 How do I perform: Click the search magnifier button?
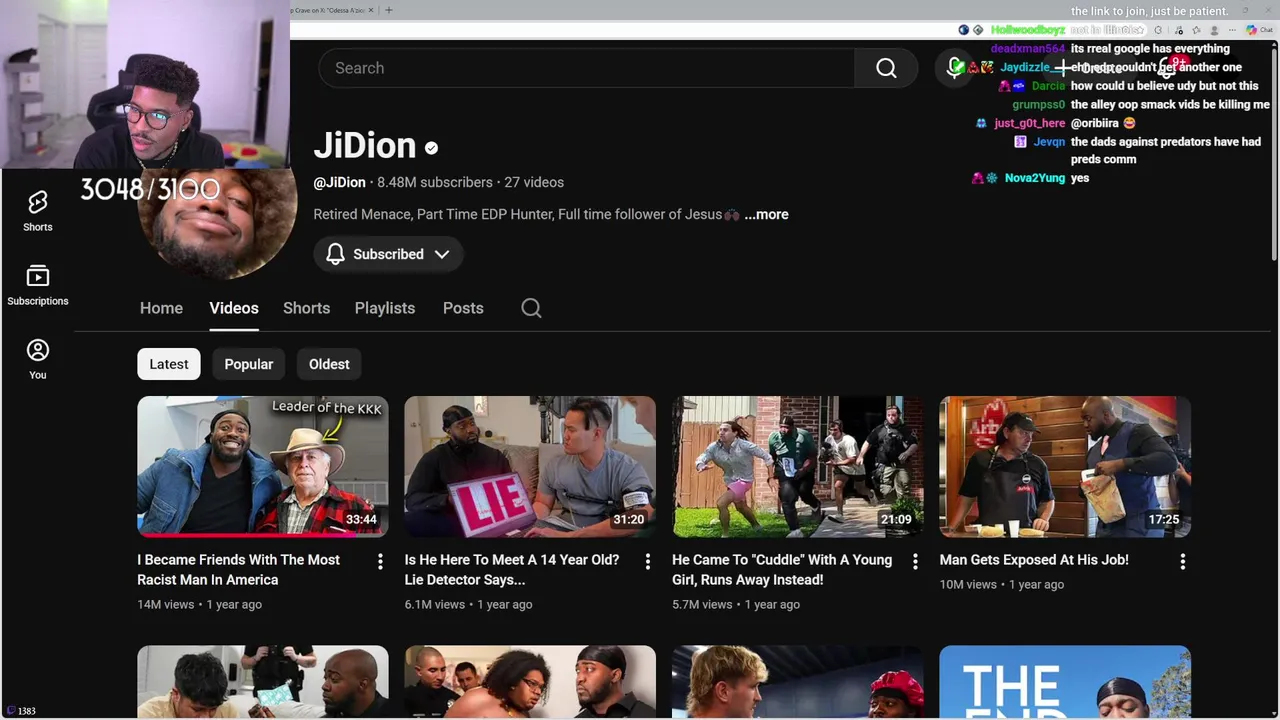pyautogui.click(x=886, y=68)
